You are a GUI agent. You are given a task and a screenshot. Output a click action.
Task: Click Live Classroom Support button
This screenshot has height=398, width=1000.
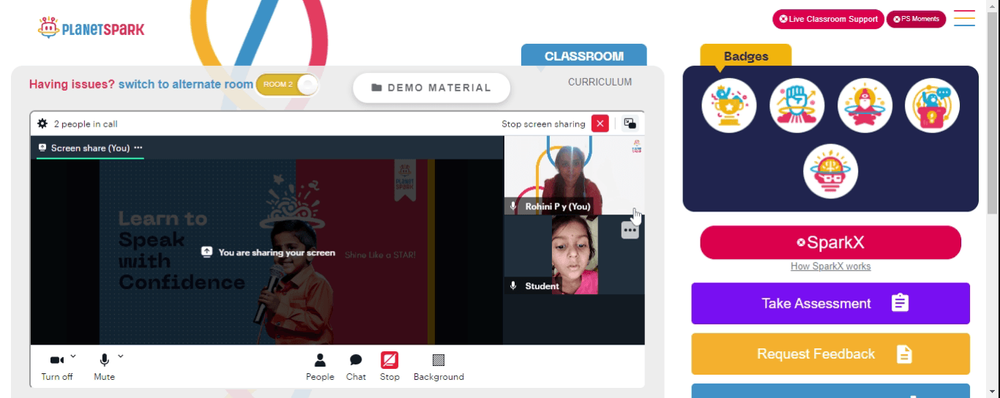[828, 19]
